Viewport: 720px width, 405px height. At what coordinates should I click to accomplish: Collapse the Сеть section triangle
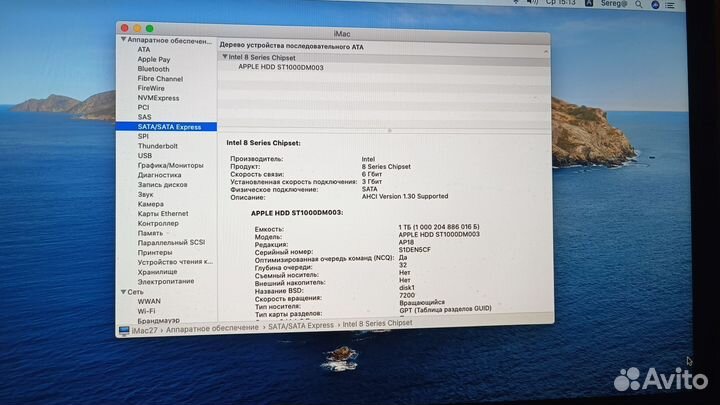pyautogui.click(x=124, y=292)
